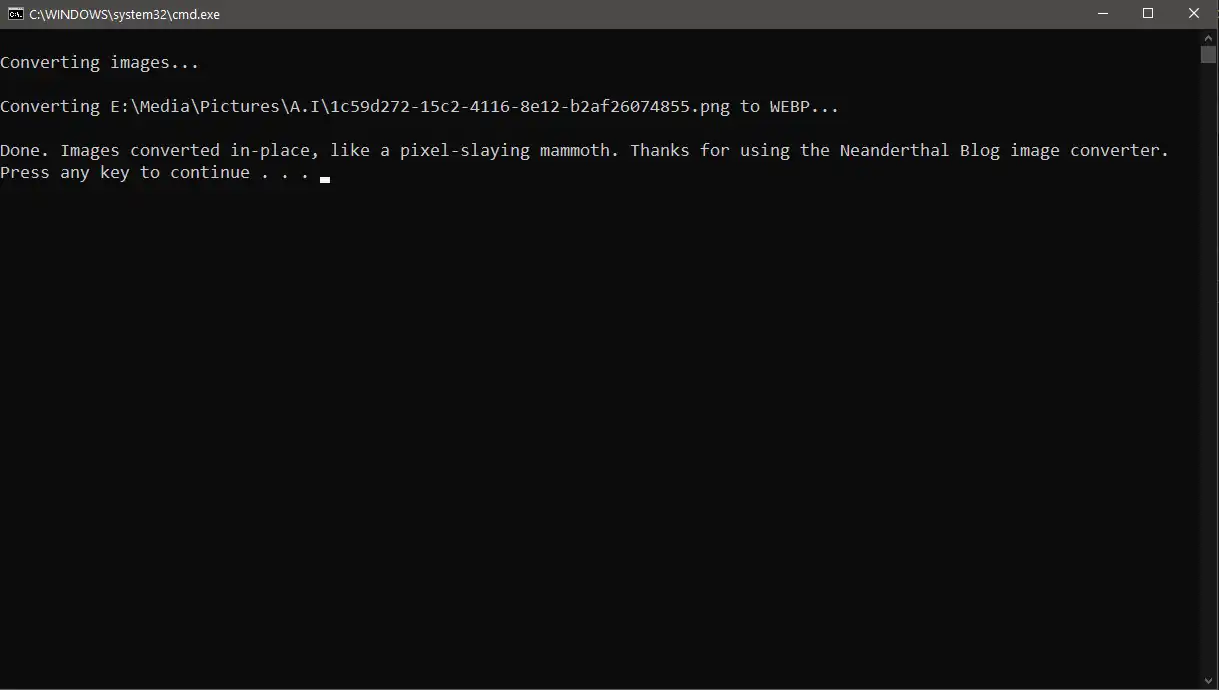
Task: Click the scrollbar down arrow
Action: [1208, 681]
